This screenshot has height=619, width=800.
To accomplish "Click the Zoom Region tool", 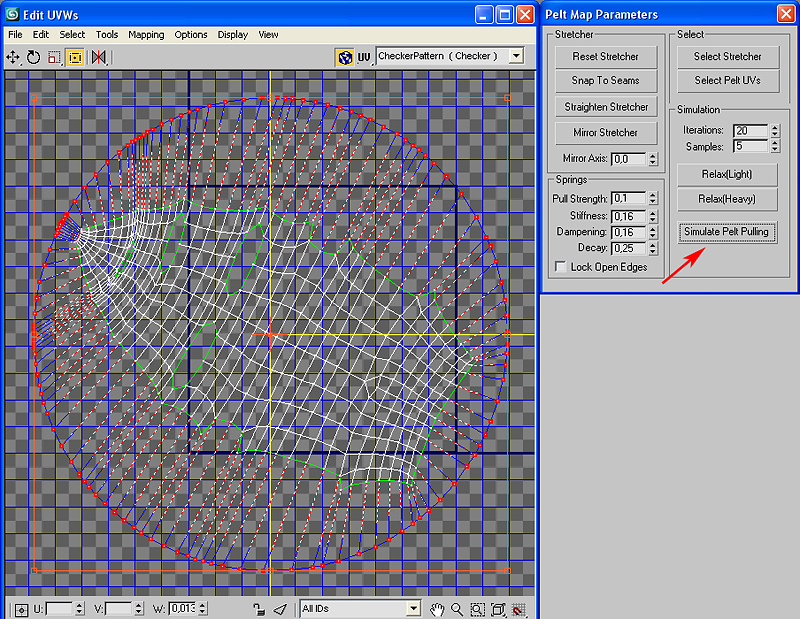I will pyautogui.click(x=477, y=609).
